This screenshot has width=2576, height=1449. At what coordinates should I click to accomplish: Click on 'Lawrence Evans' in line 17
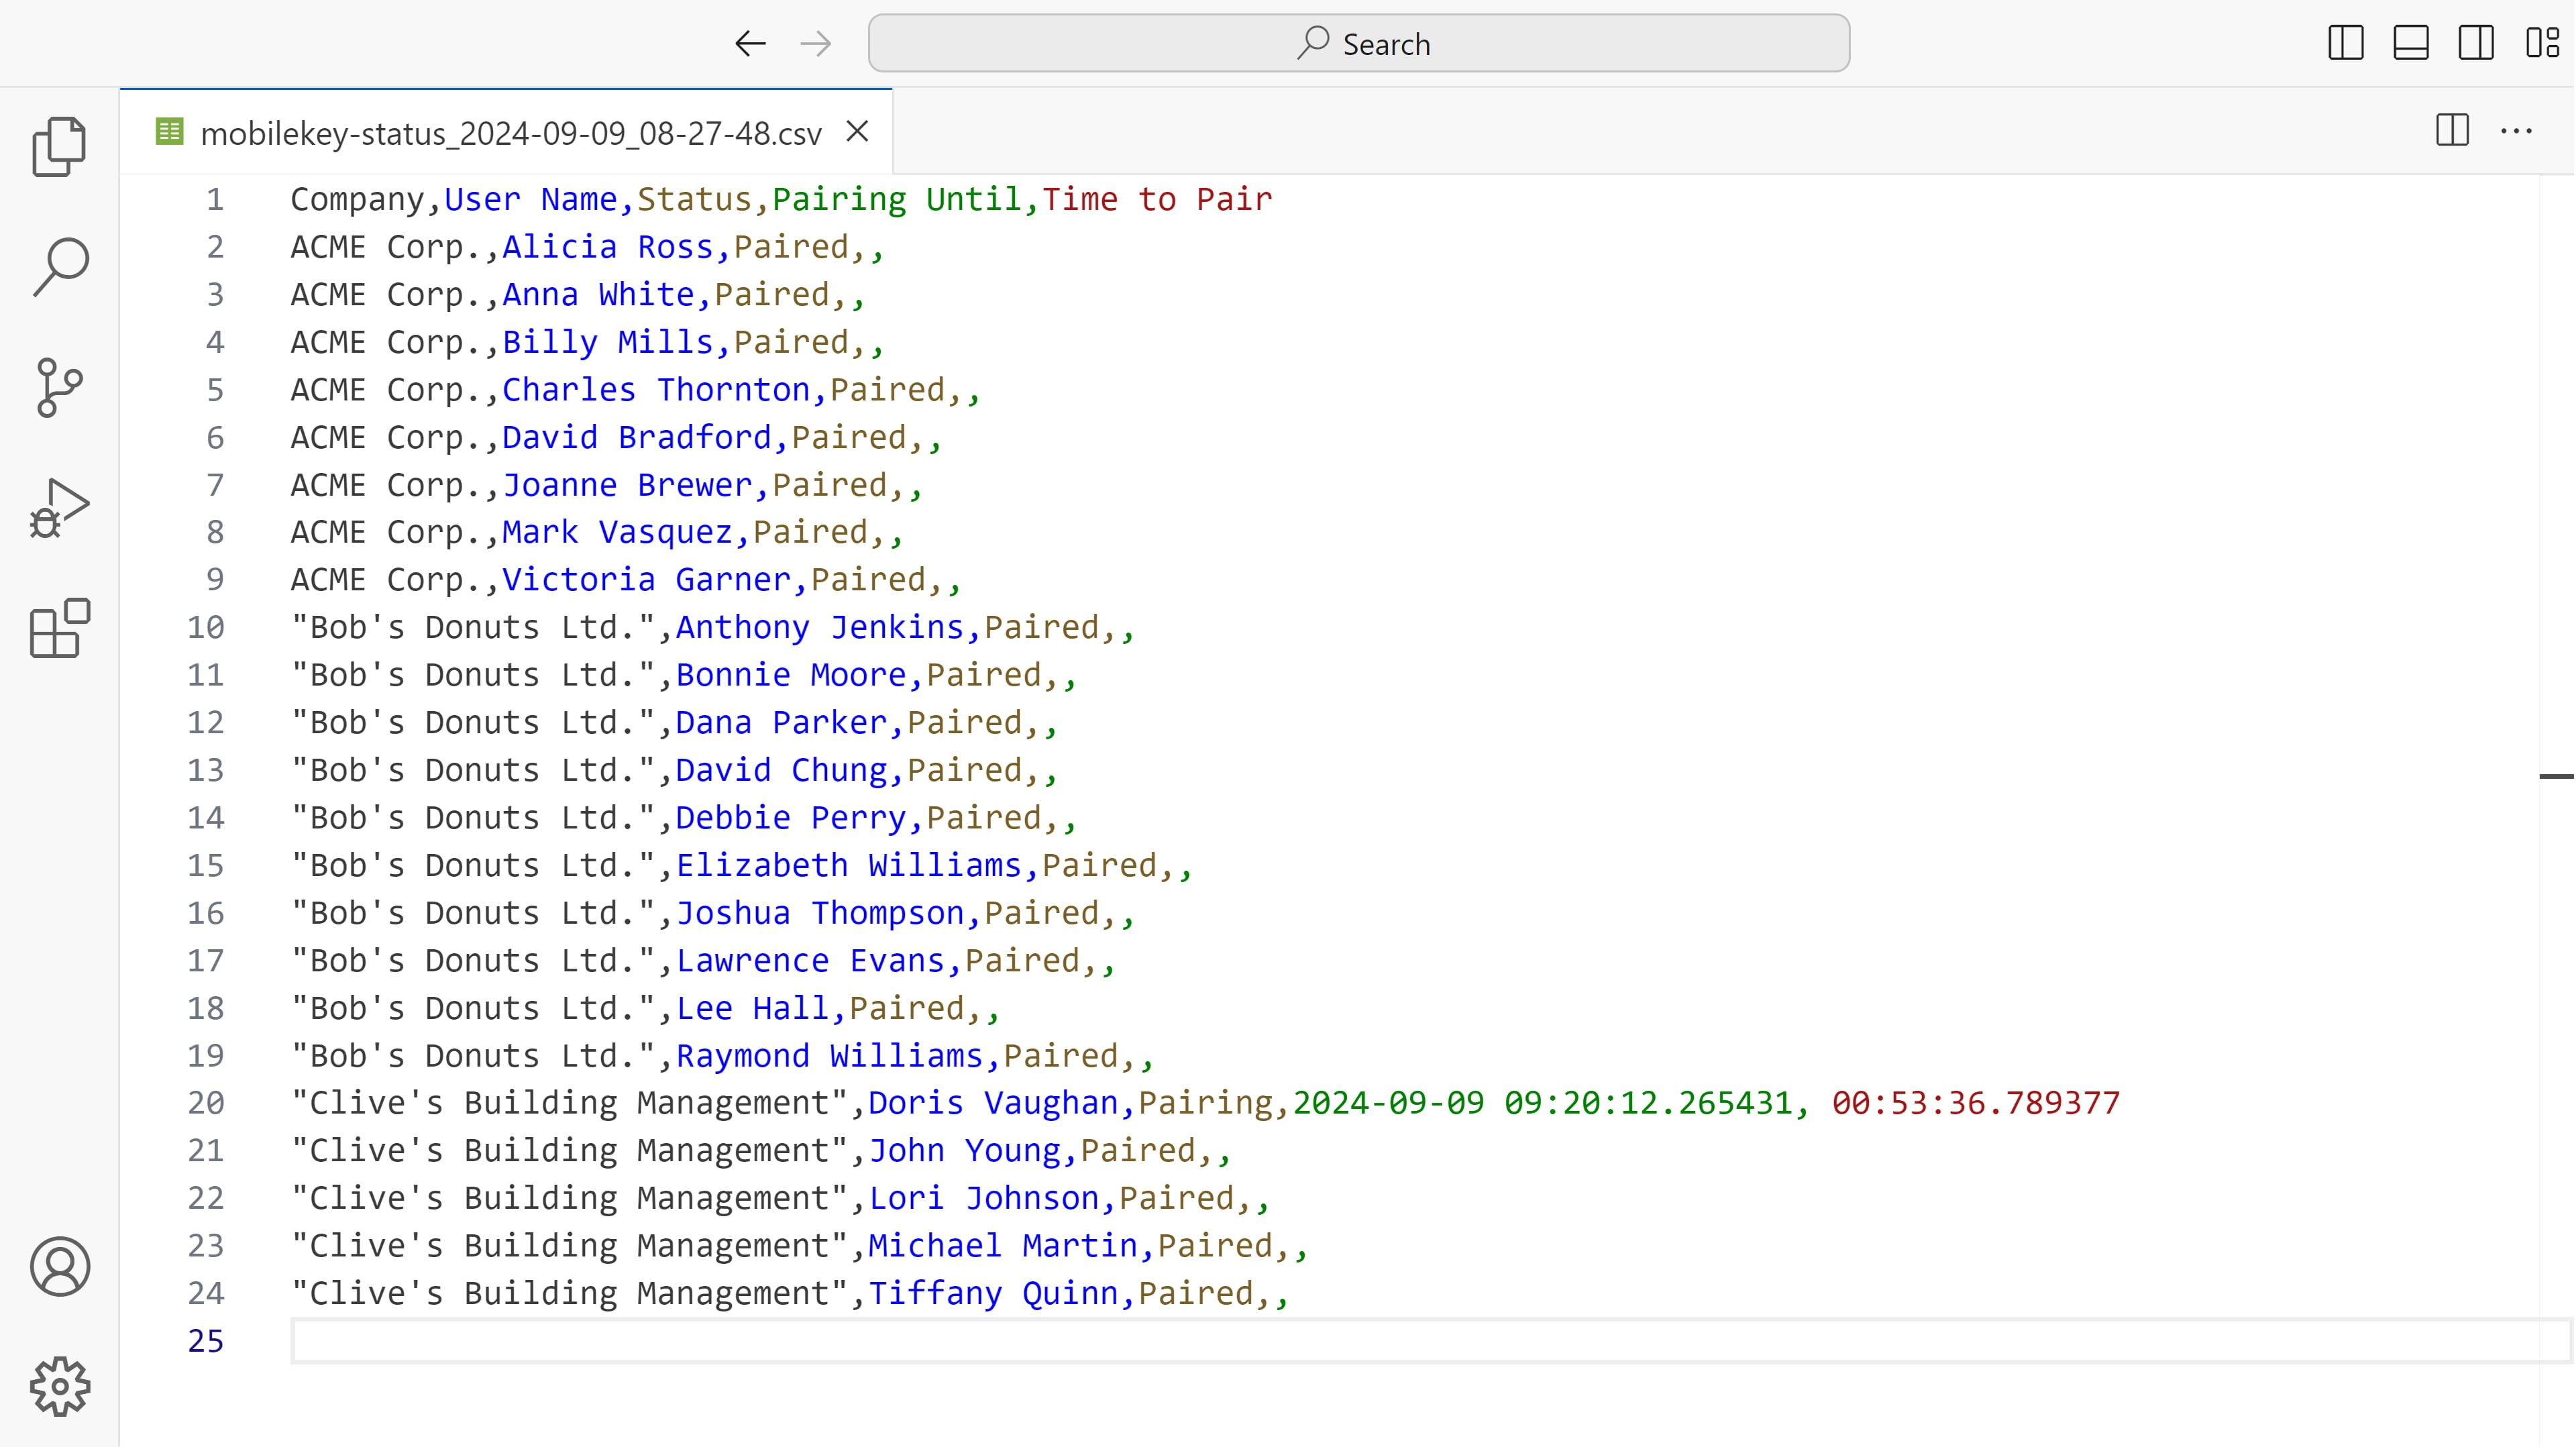(811, 961)
